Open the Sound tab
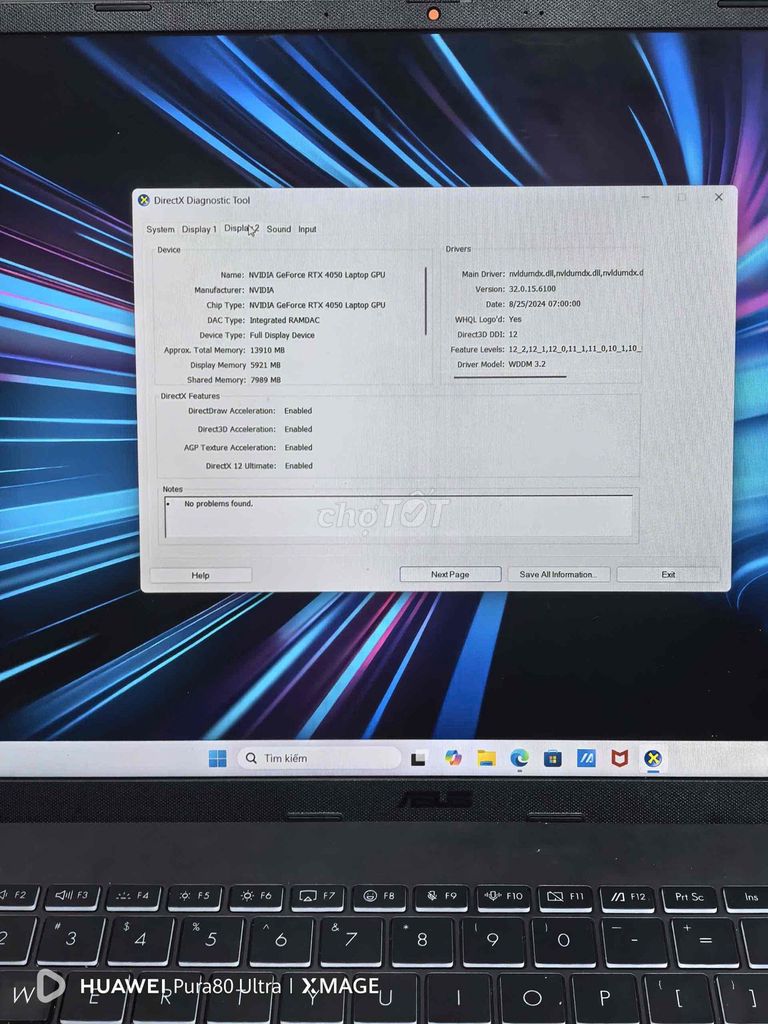 [x=279, y=229]
